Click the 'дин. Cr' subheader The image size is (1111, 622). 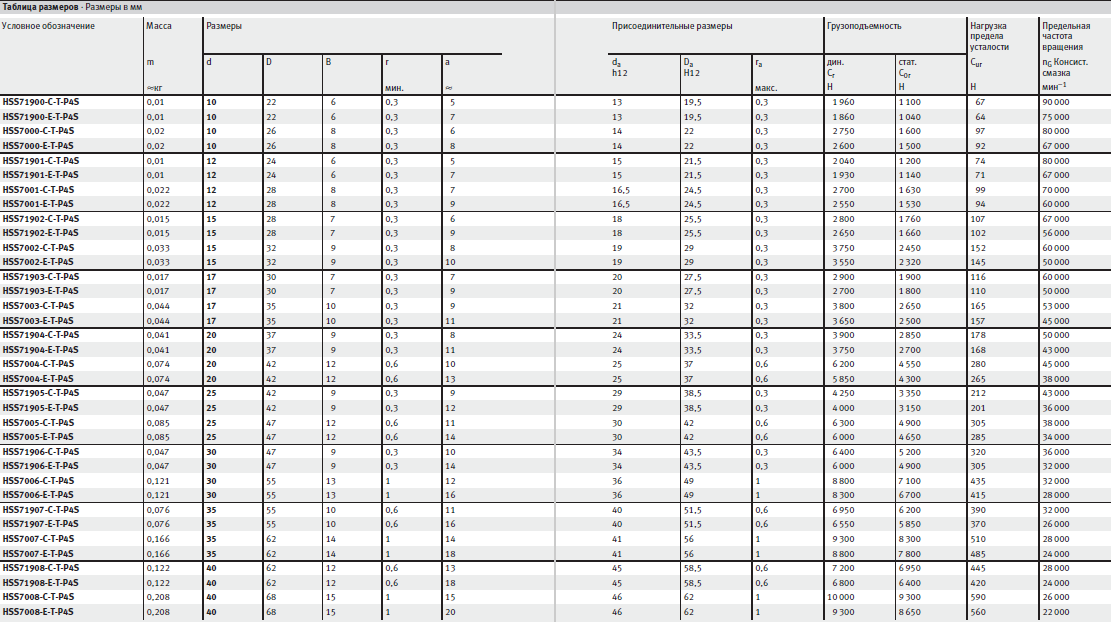pos(835,67)
